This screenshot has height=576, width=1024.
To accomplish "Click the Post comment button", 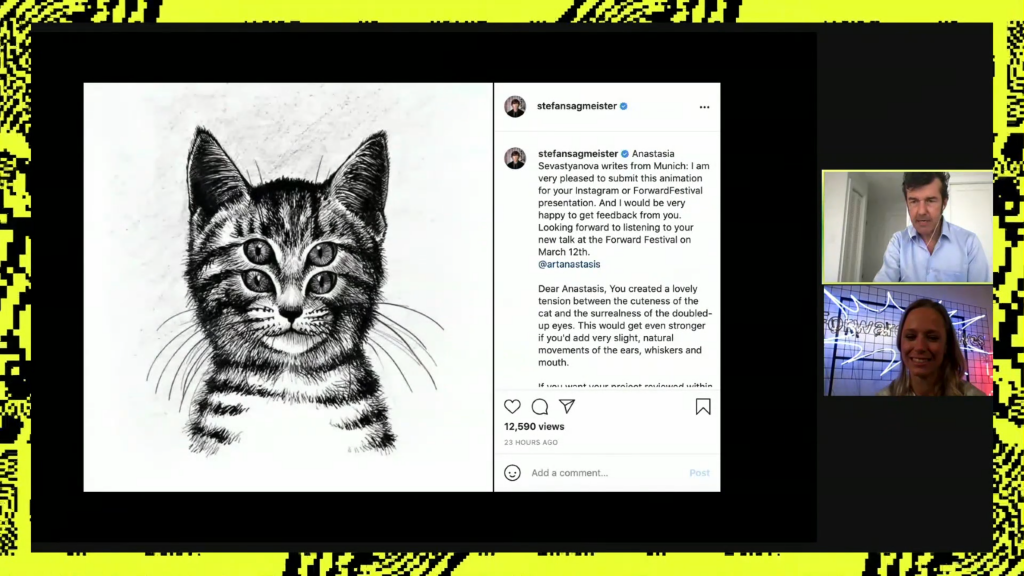I will click(699, 473).
